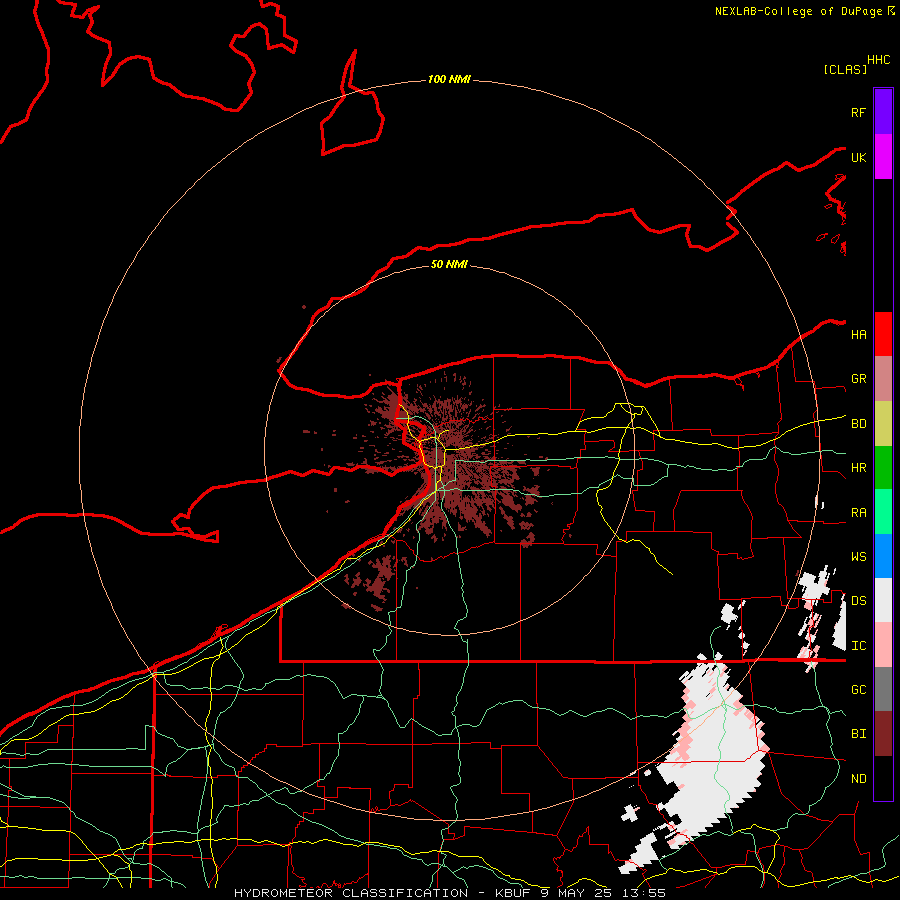Click the DS white legend swatch

coord(883,600)
